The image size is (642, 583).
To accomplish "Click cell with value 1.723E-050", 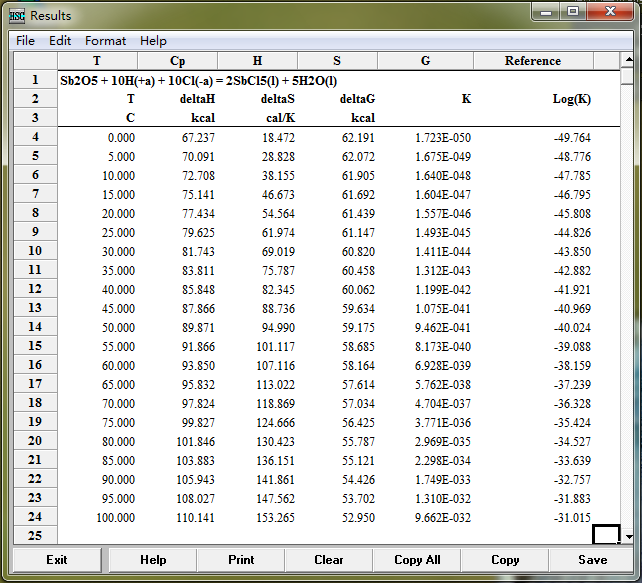I will pos(443,138).
